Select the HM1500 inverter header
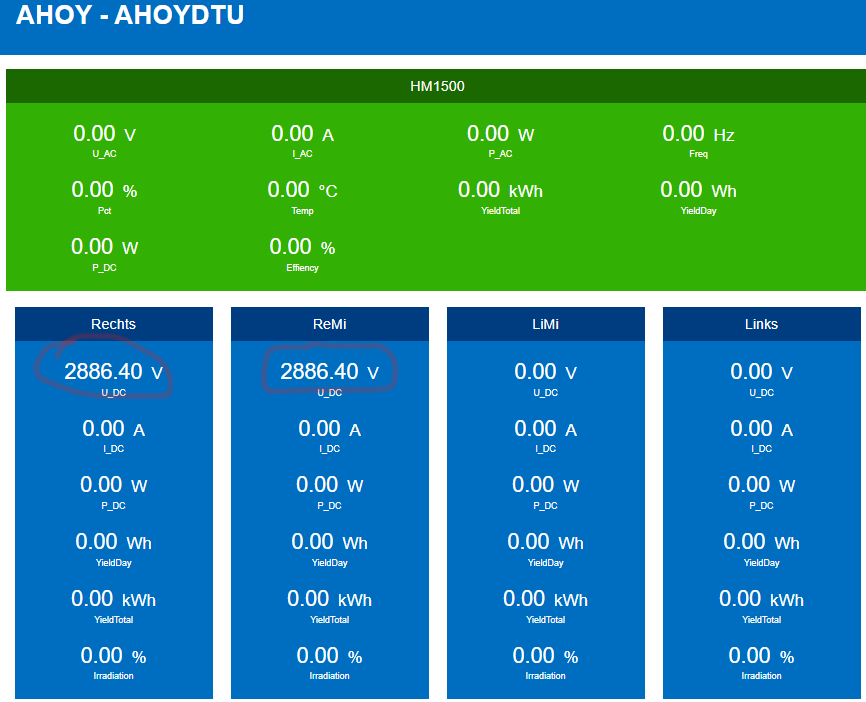The image size is (866, 702). [437, 86]
